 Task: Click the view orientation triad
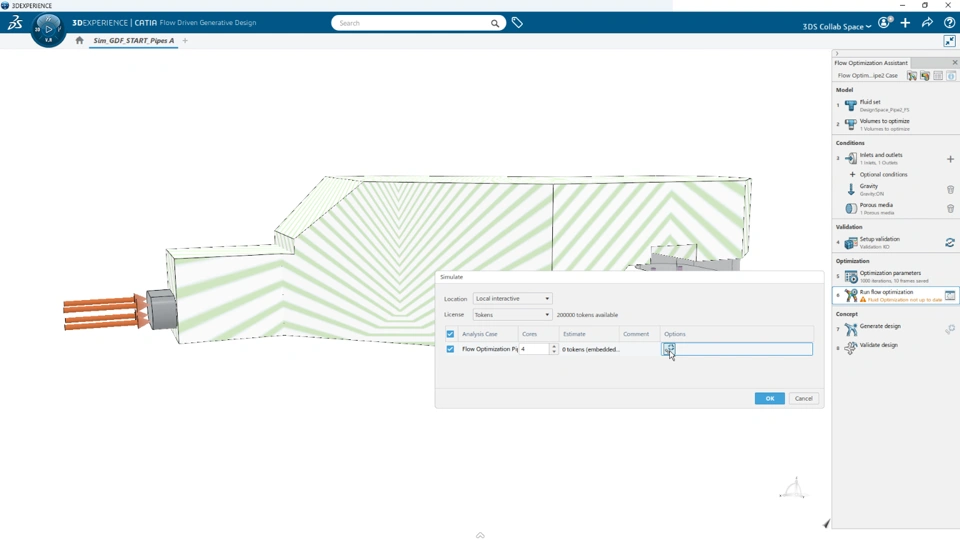pos(793,488)
